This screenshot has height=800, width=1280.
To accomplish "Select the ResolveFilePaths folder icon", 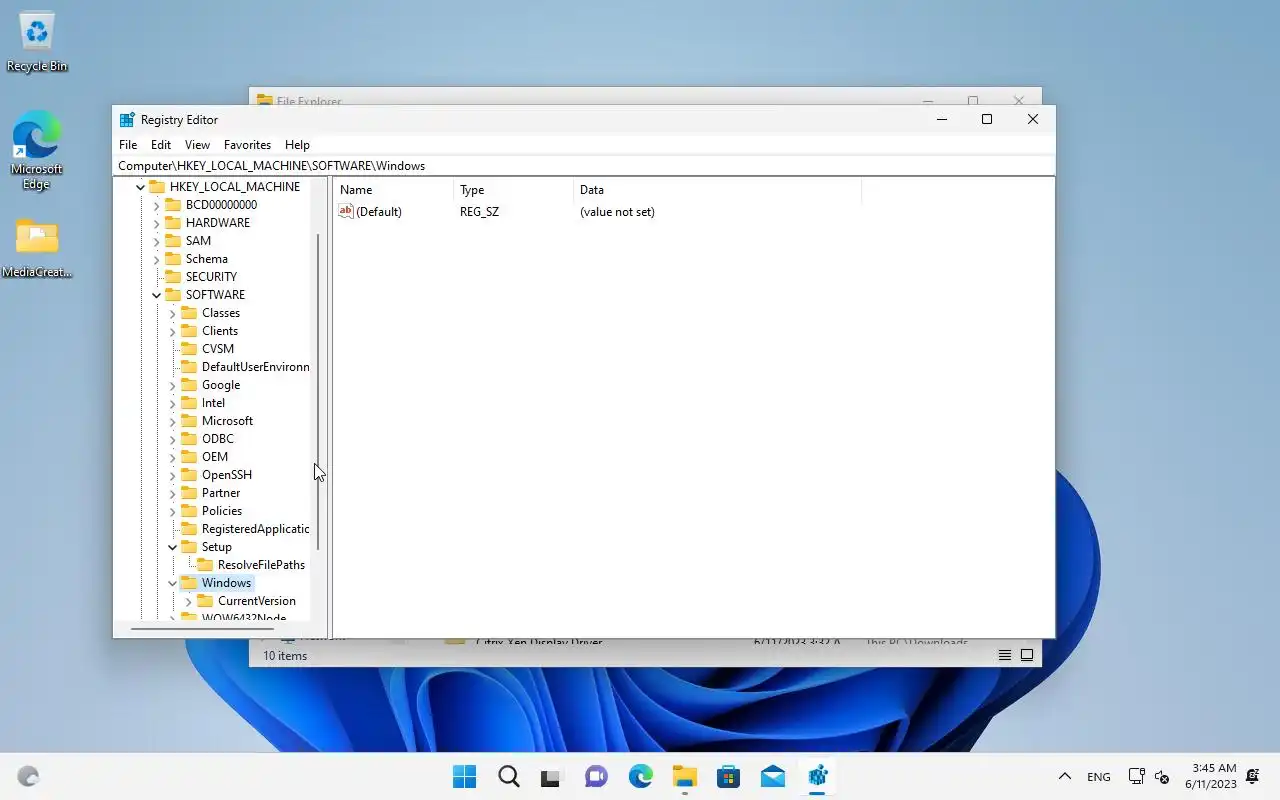I will point(205,565).
